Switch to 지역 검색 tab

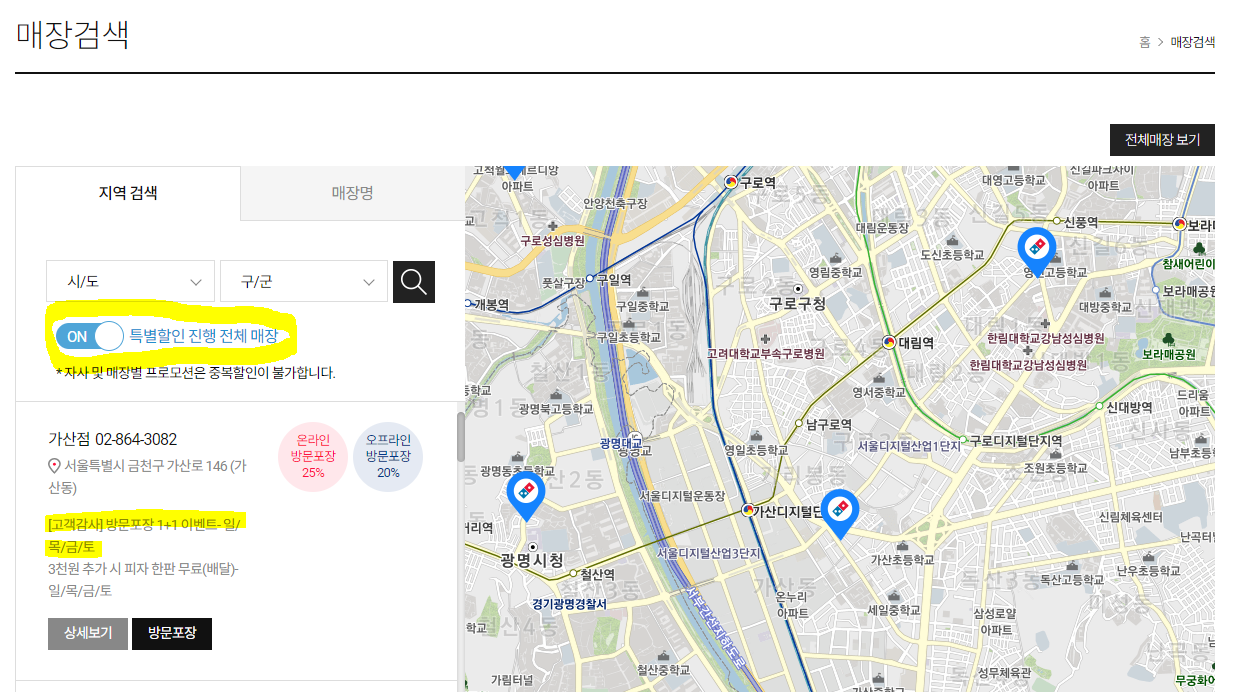coord(127,193)
